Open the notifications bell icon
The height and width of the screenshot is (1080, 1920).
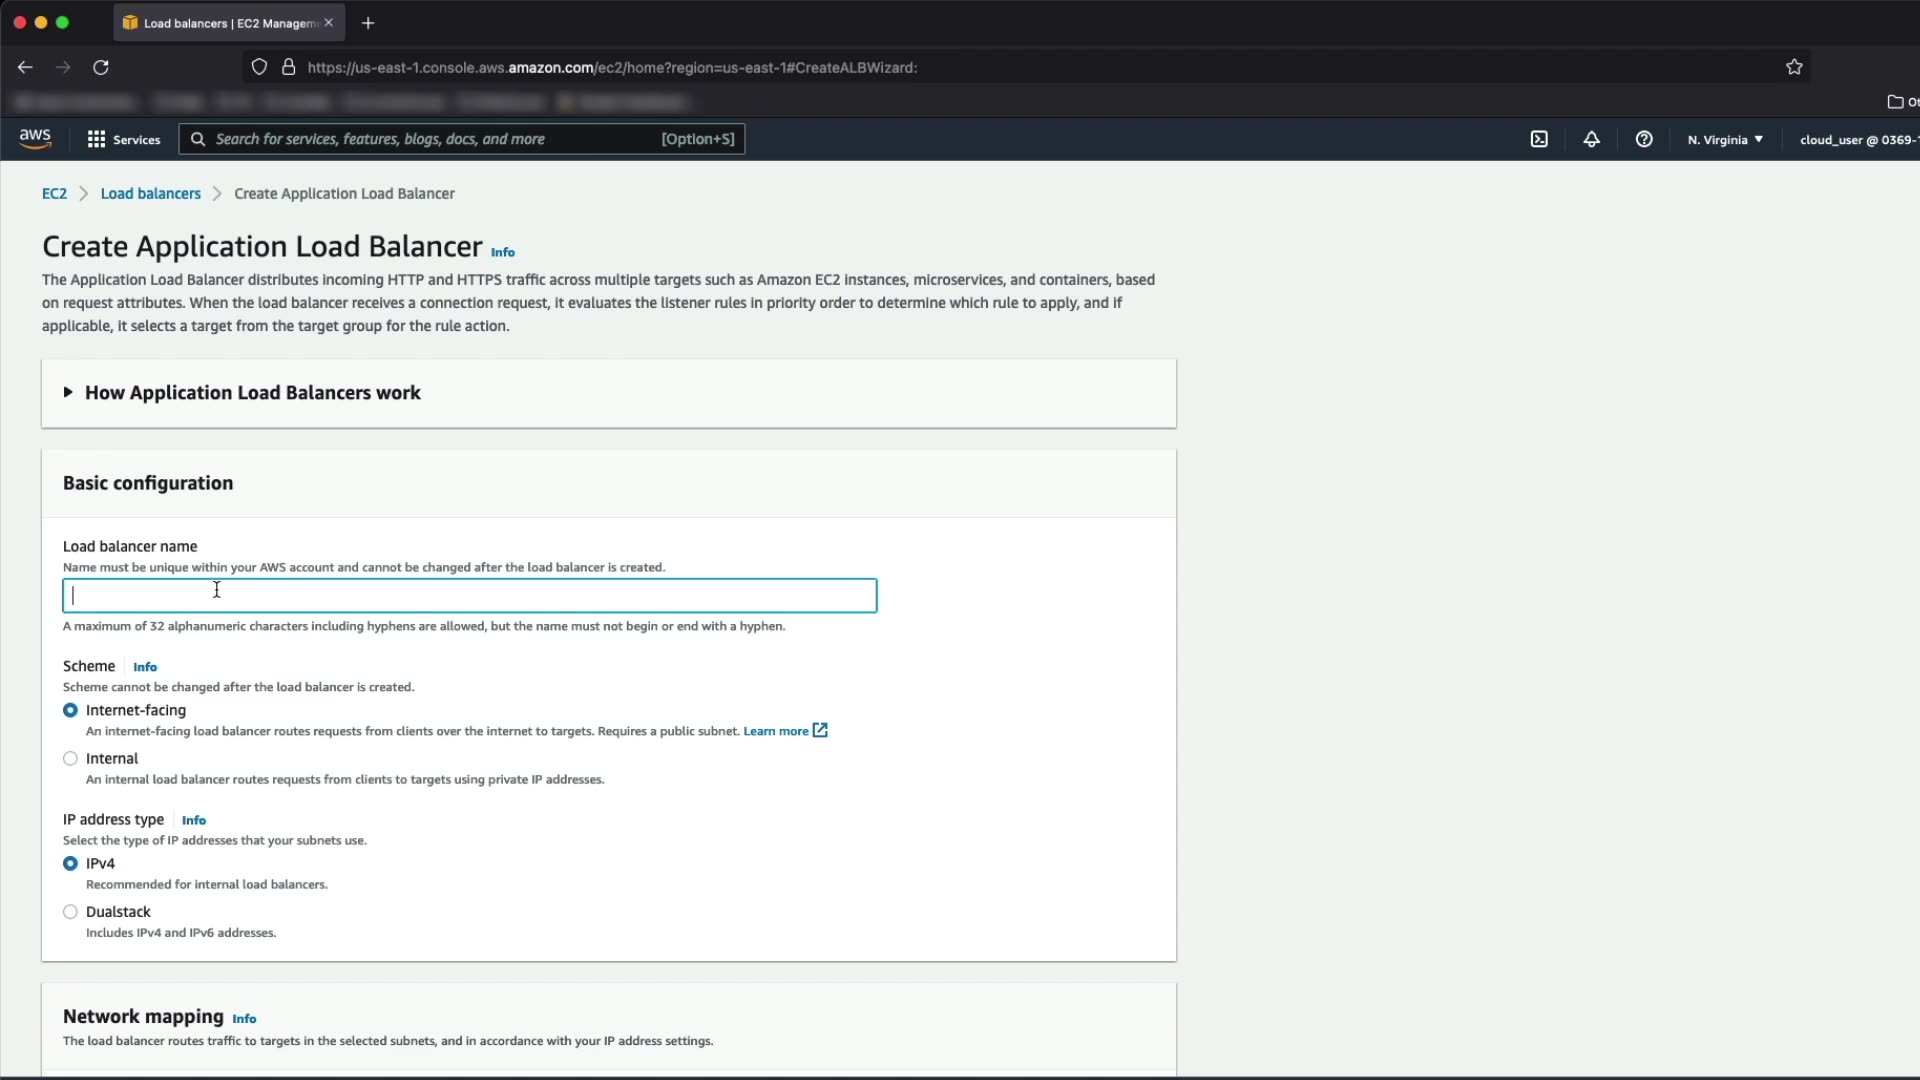pyautogui.click(x=1591, y=139)
